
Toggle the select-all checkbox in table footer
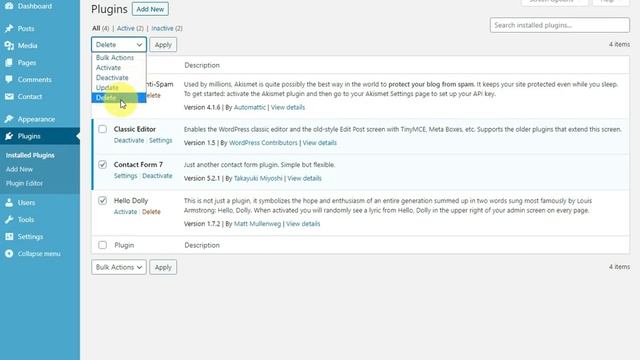coord(102,245)
